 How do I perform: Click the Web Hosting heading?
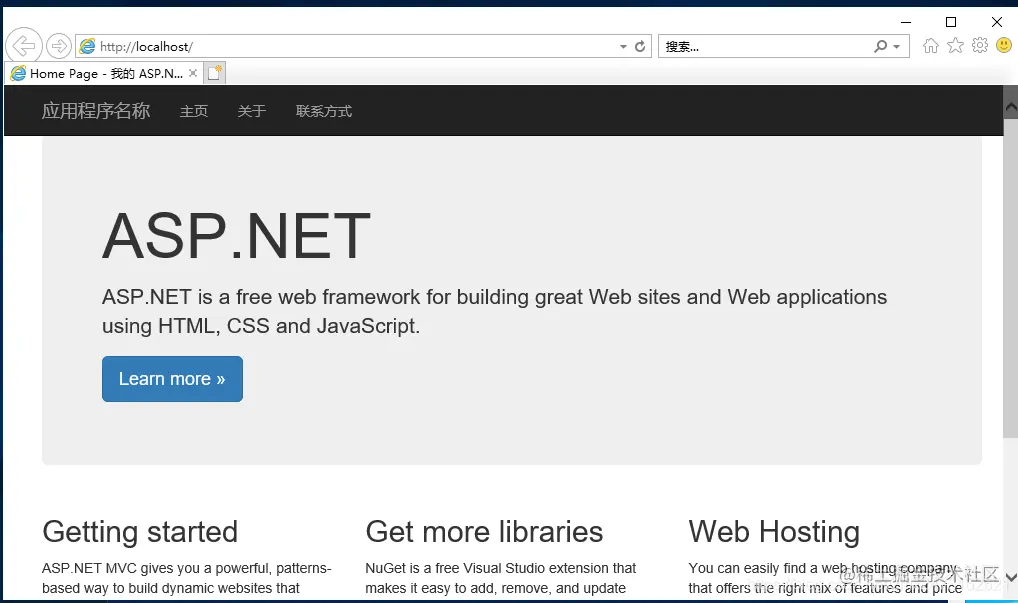click(x=774, y=532)
